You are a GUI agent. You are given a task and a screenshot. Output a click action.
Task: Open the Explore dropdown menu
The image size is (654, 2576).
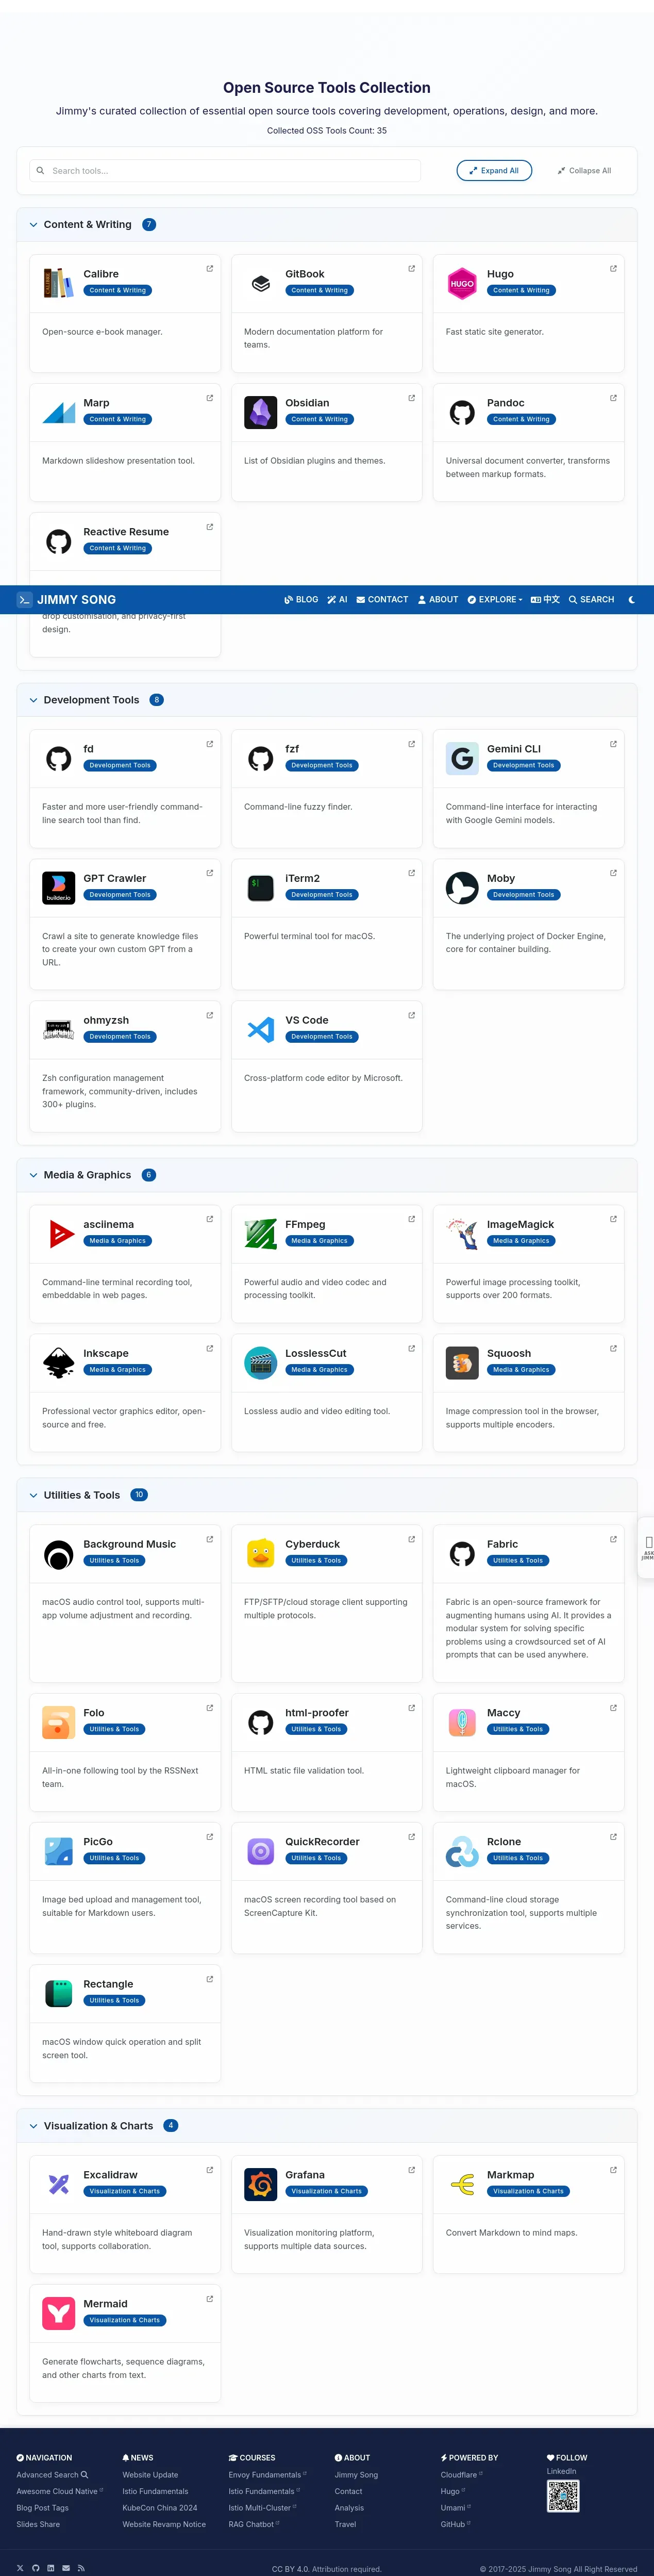494,600
